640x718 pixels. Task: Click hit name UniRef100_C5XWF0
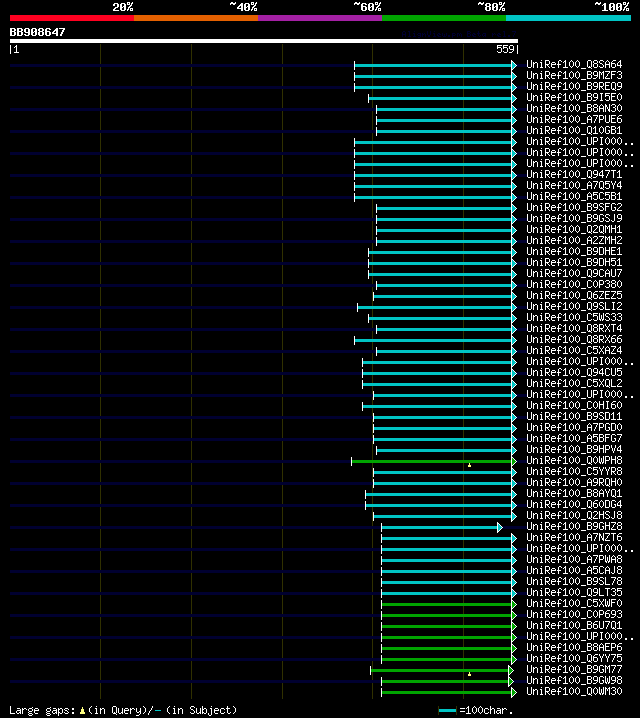coord(574,603)
